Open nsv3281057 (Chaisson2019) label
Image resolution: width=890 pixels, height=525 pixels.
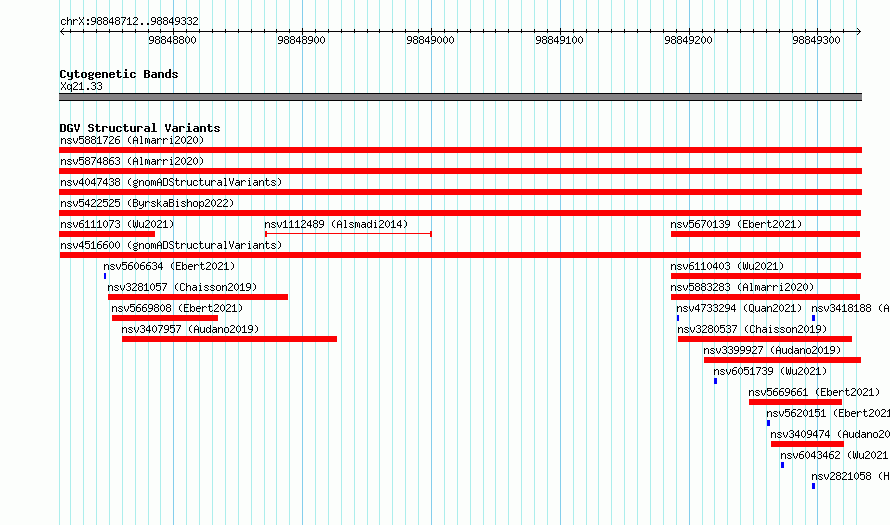182,287
